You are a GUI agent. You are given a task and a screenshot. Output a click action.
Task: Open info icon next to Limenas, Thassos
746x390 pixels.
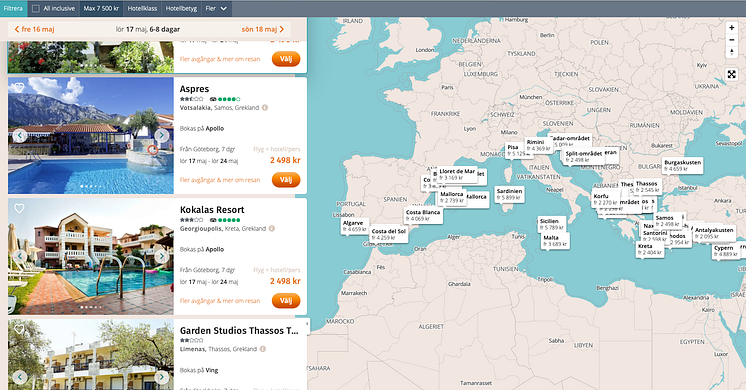[263, 349]
